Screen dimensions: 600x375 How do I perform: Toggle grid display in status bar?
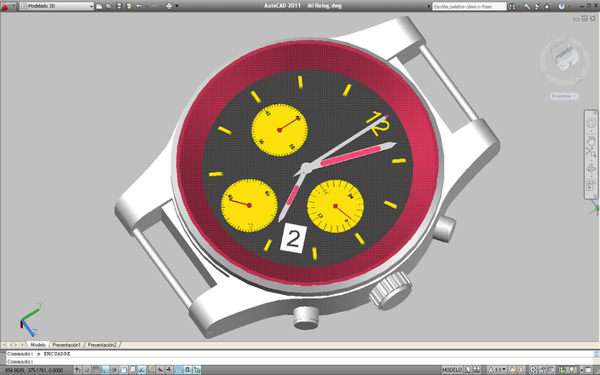96,370
